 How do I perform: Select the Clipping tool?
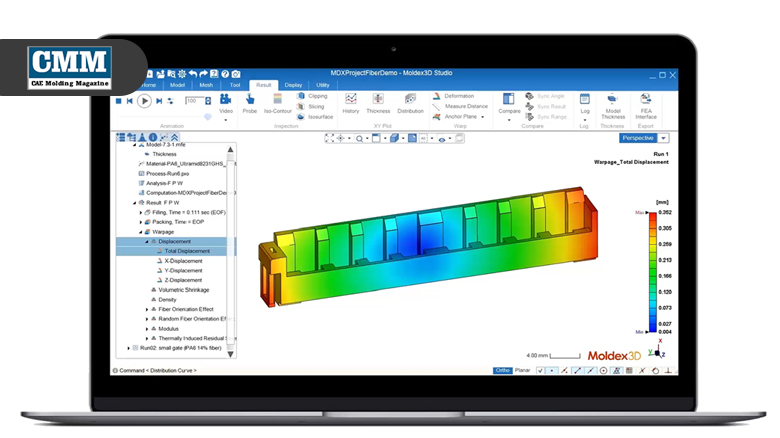pyautogui.click(x=312, y=96)
